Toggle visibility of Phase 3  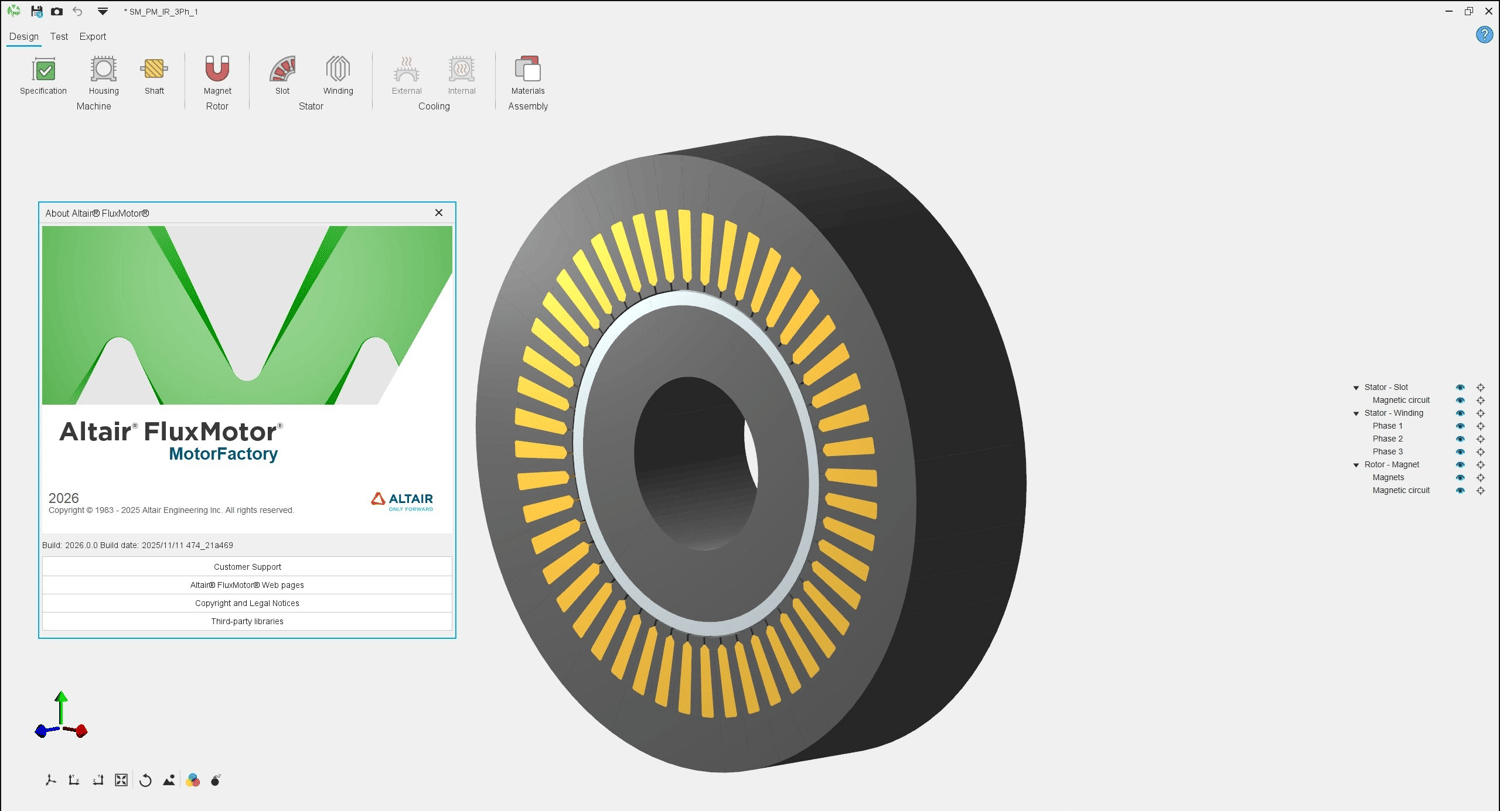[1460, 451]
